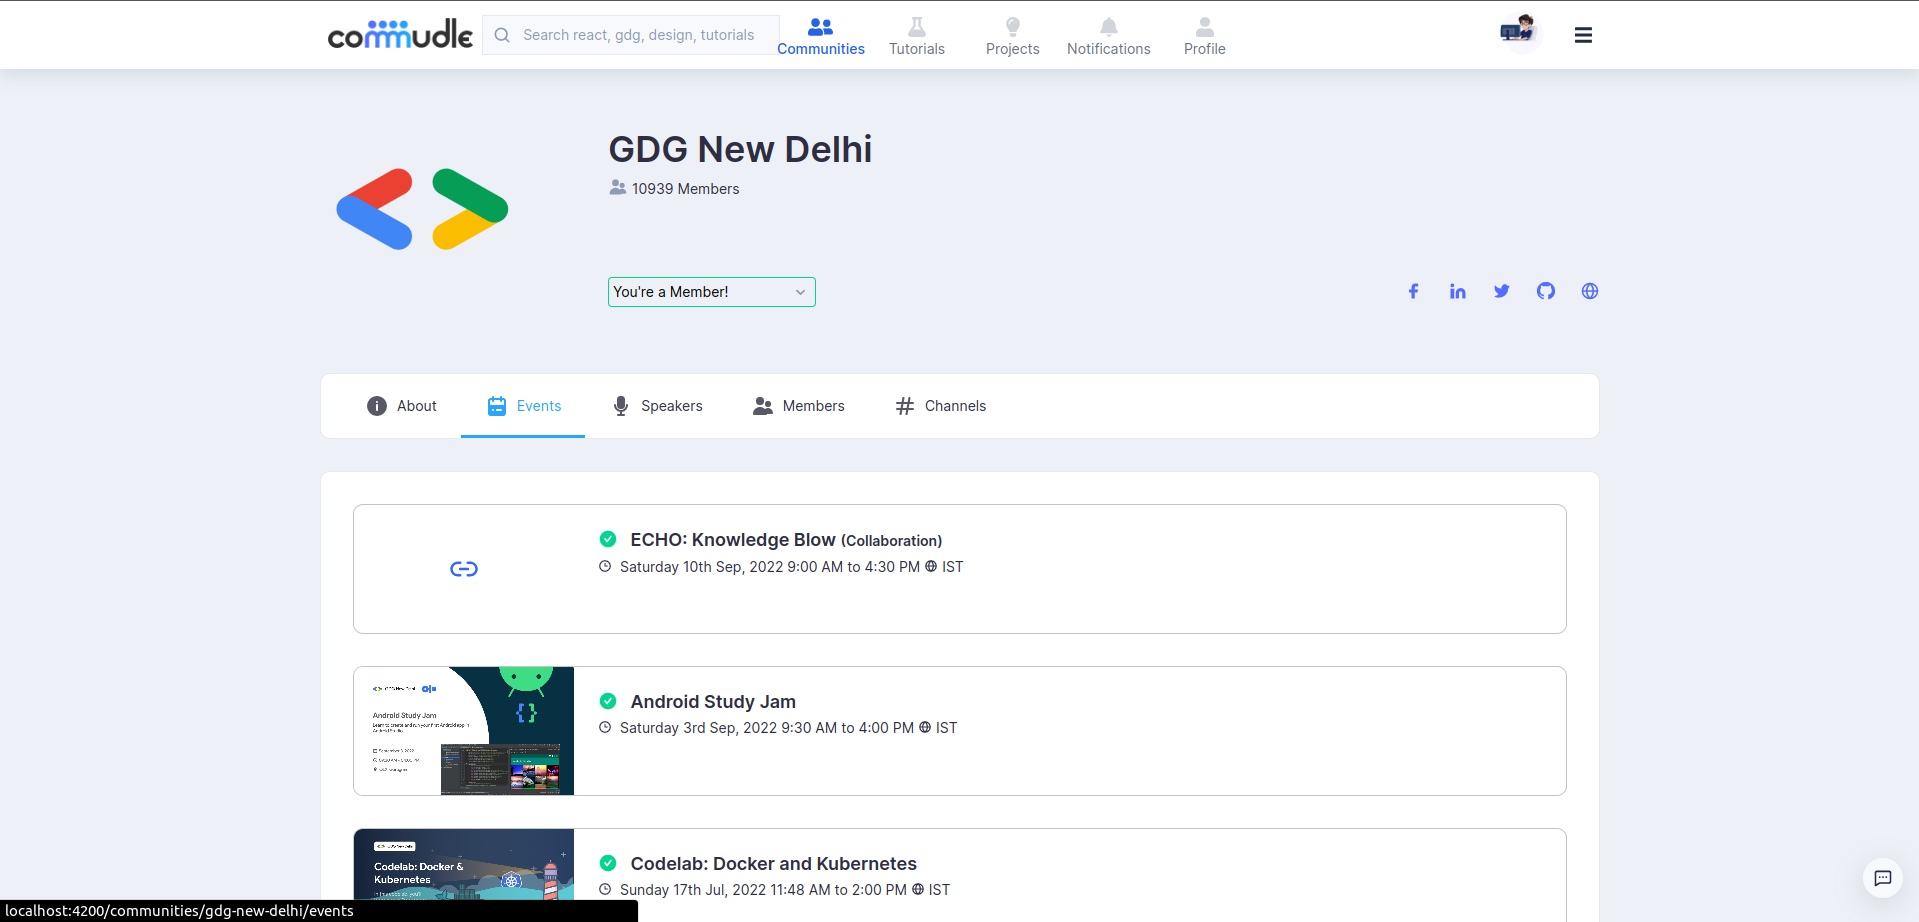Viewport: 1919px width, 922px height.
Task: Open the Facebook social link
Action: click(x=1414, y=291)
